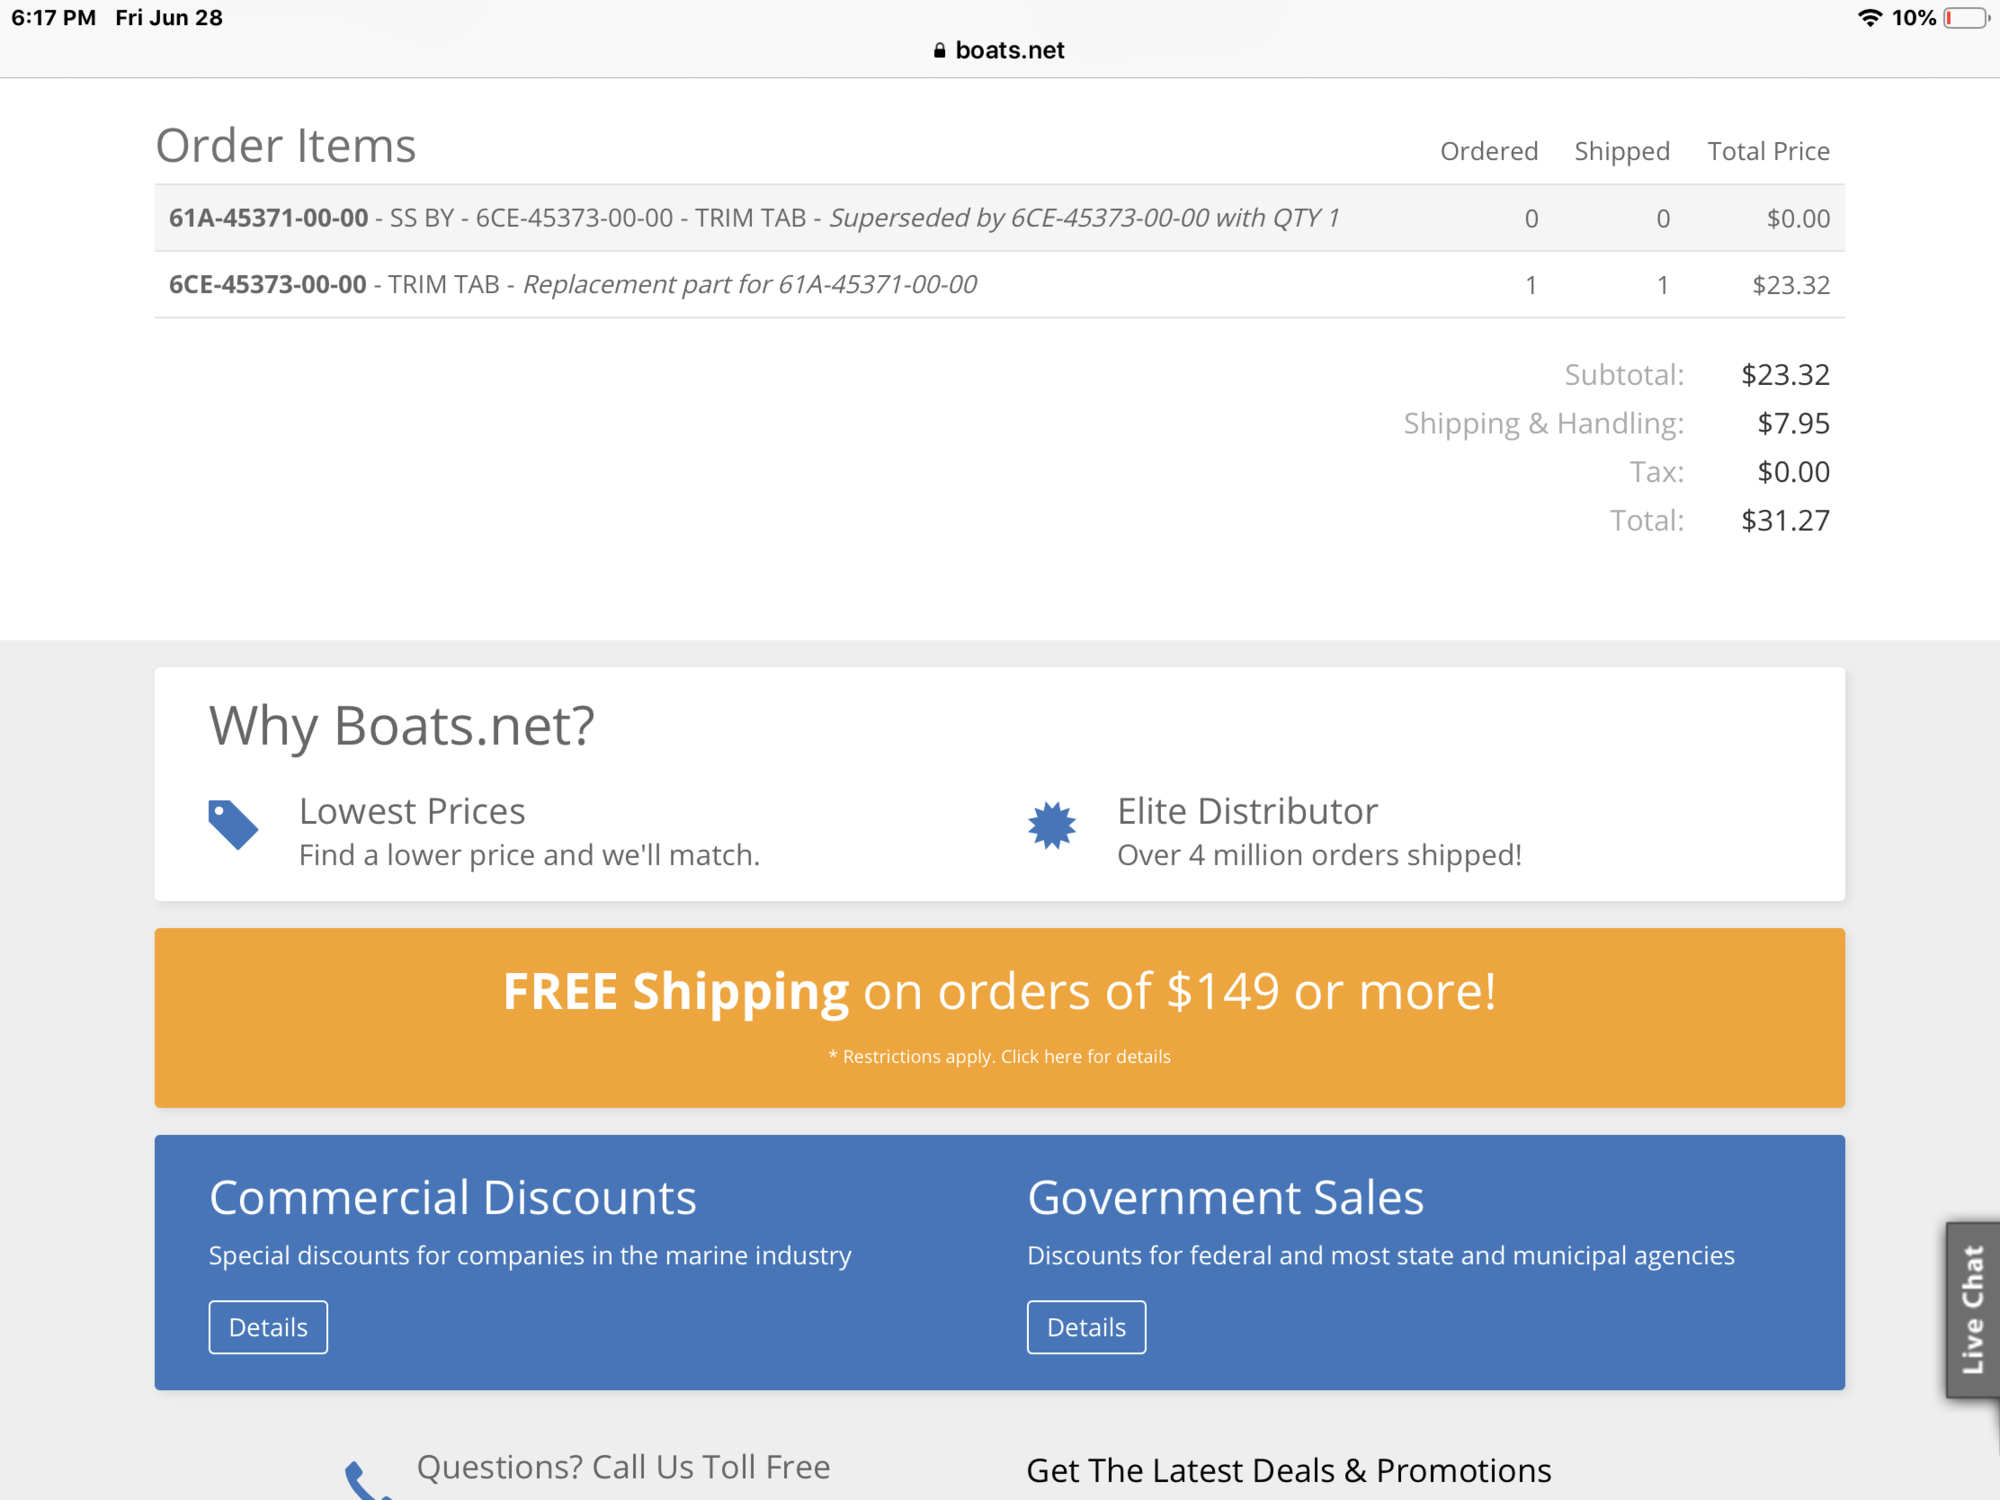Click the Subtotal value $23.32
The width and height of the screenshot is (2000, 1500).
[1785, 375]
